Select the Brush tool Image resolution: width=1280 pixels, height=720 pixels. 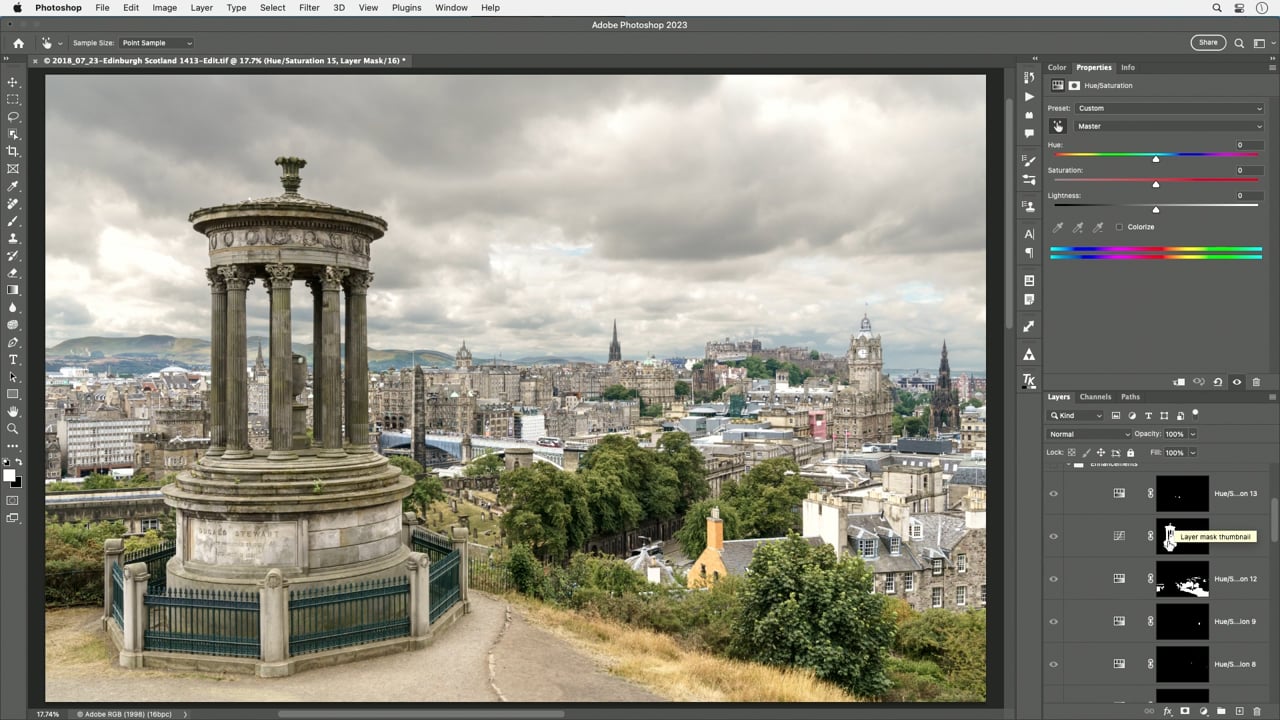(x=13, y=221)
